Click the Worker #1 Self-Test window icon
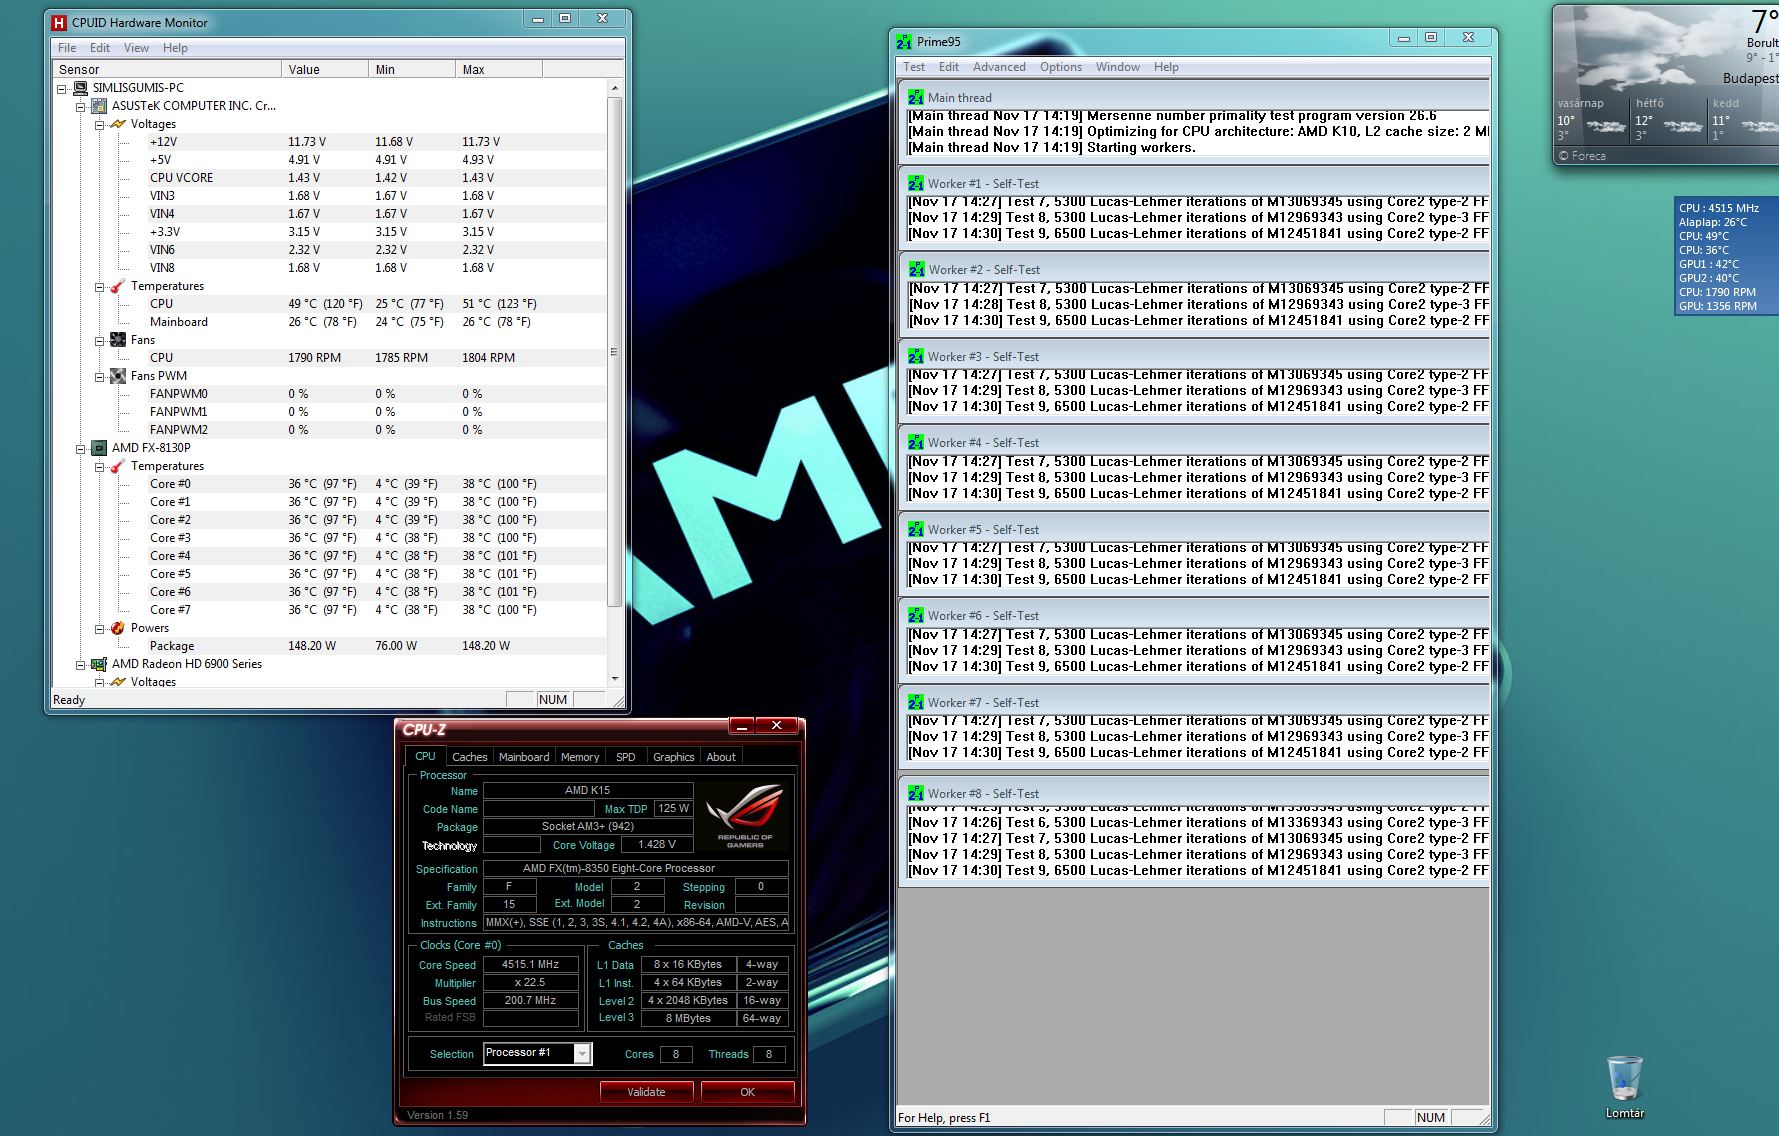Viewport: 1779px width, 1136px height. (915, 184)
